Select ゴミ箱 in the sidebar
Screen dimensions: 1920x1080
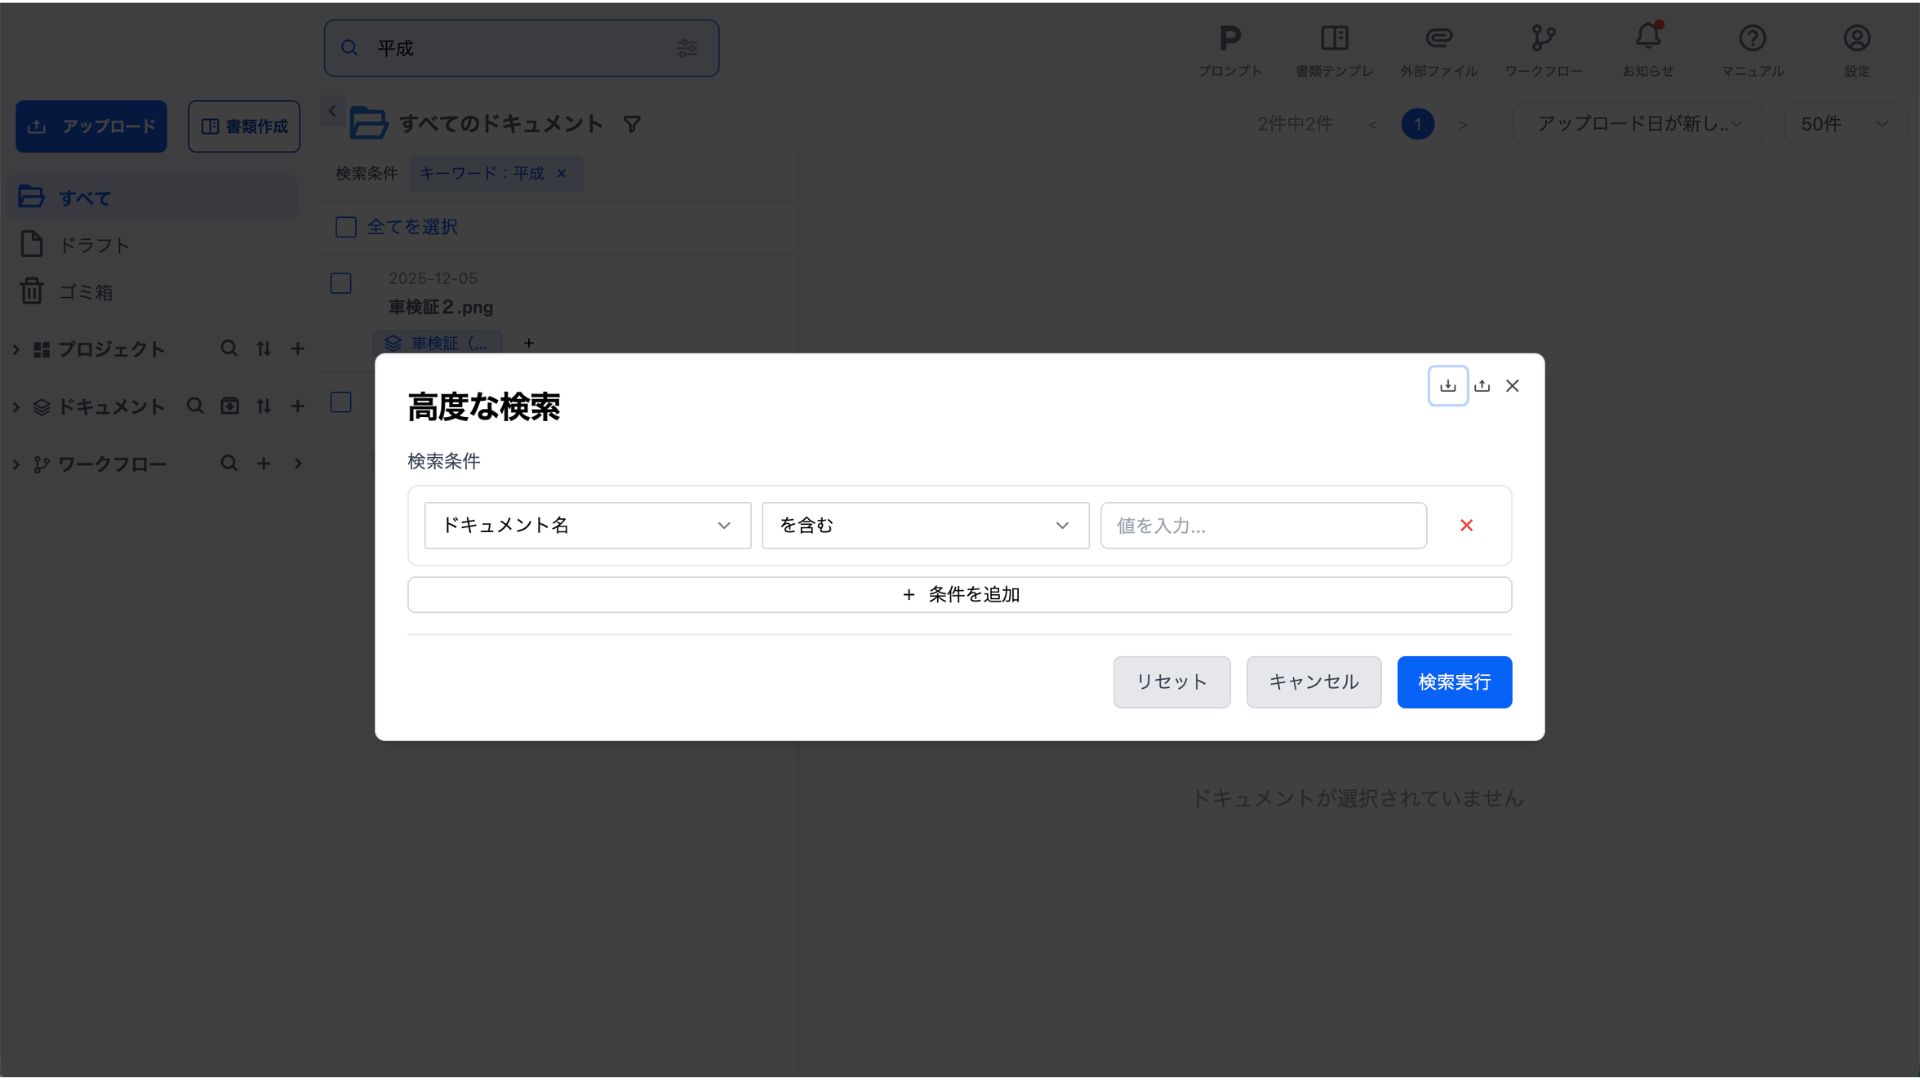(x=85, y=292)
